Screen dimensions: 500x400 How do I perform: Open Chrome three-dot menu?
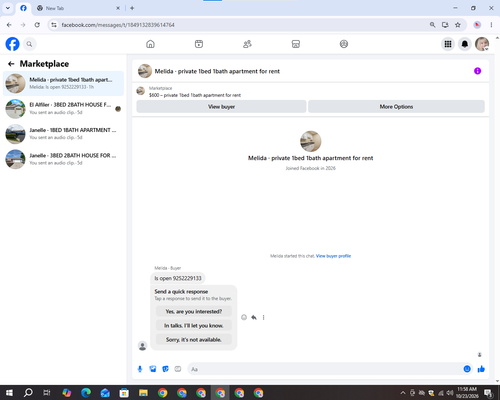coord(491,25)
